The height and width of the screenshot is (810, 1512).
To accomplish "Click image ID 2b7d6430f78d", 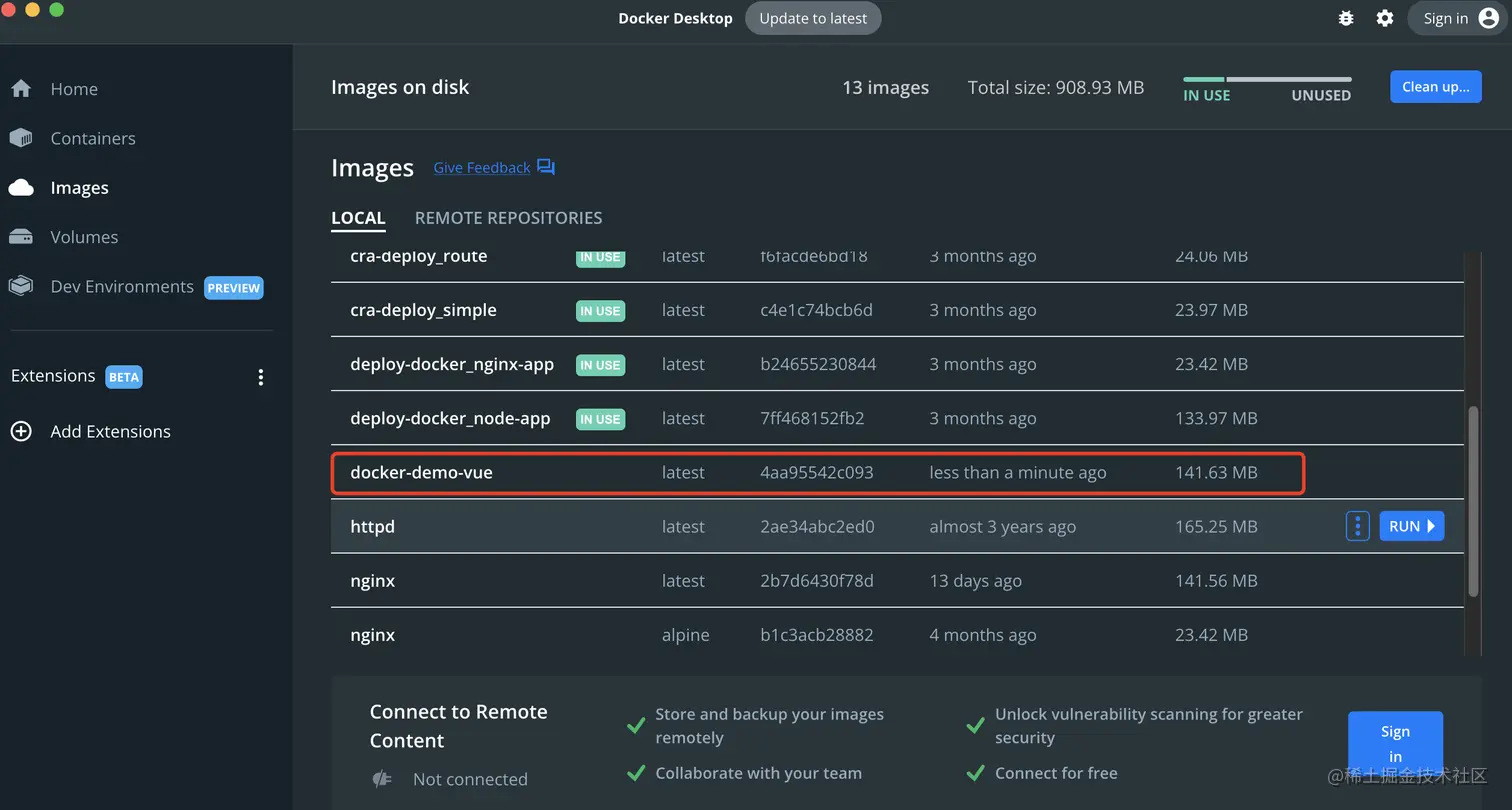I will pyautogui.click(x=816, y=580).
